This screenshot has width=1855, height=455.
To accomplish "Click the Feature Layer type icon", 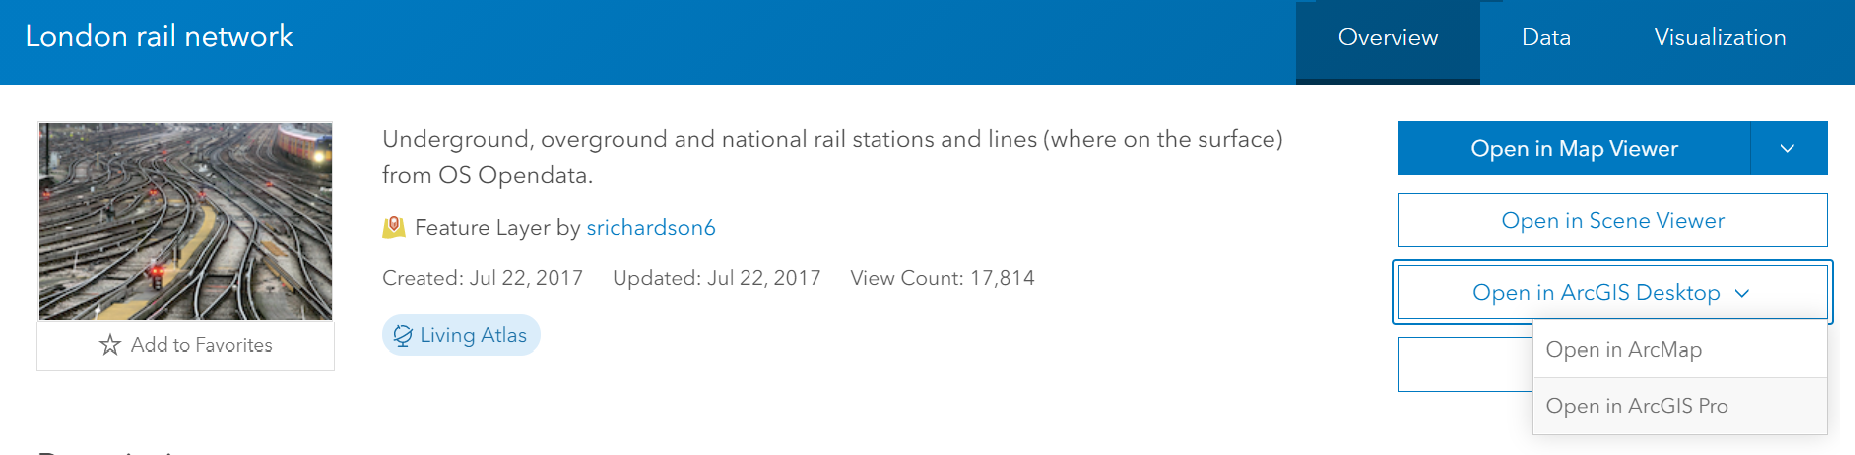I will point(394,227).
